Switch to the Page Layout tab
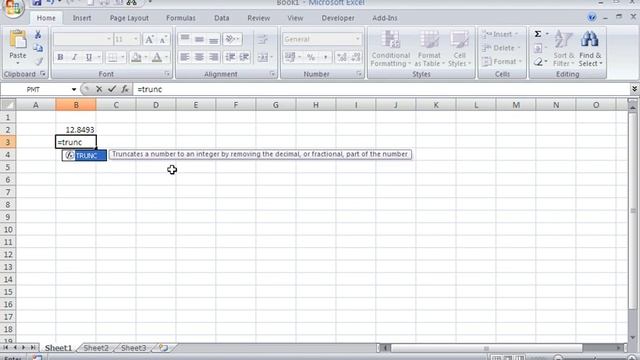This screenshot has width=640, height=360. click(129, 18)
